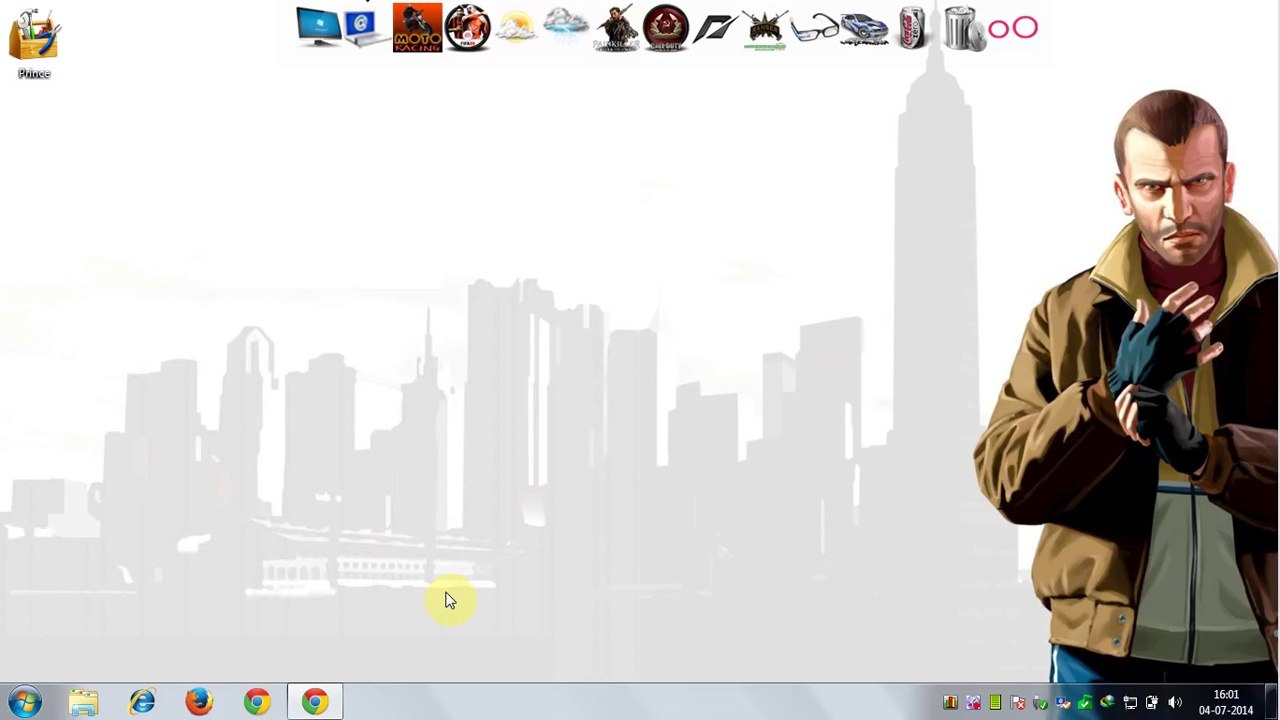Open Windows Explorer from the taskbar

[x=84, y=702]
